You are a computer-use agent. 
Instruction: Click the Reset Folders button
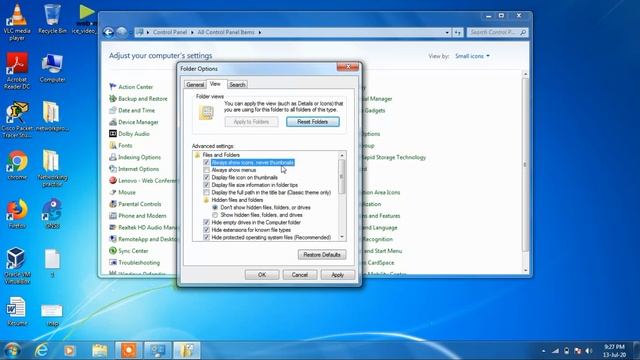tap(313, 122)
